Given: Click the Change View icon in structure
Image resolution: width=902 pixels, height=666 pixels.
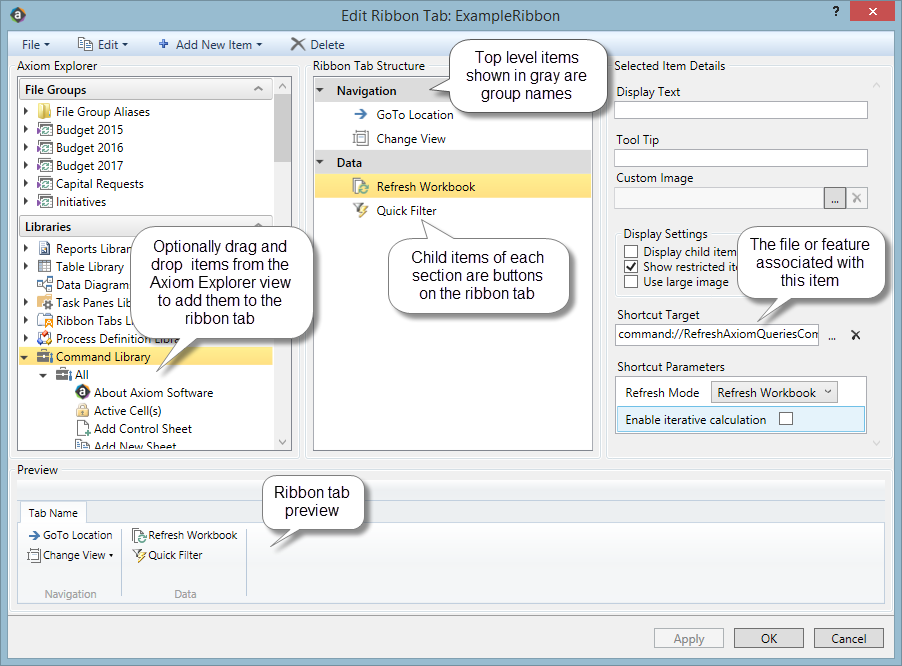Looking at the screenshot, I should (x=361, y=139).
